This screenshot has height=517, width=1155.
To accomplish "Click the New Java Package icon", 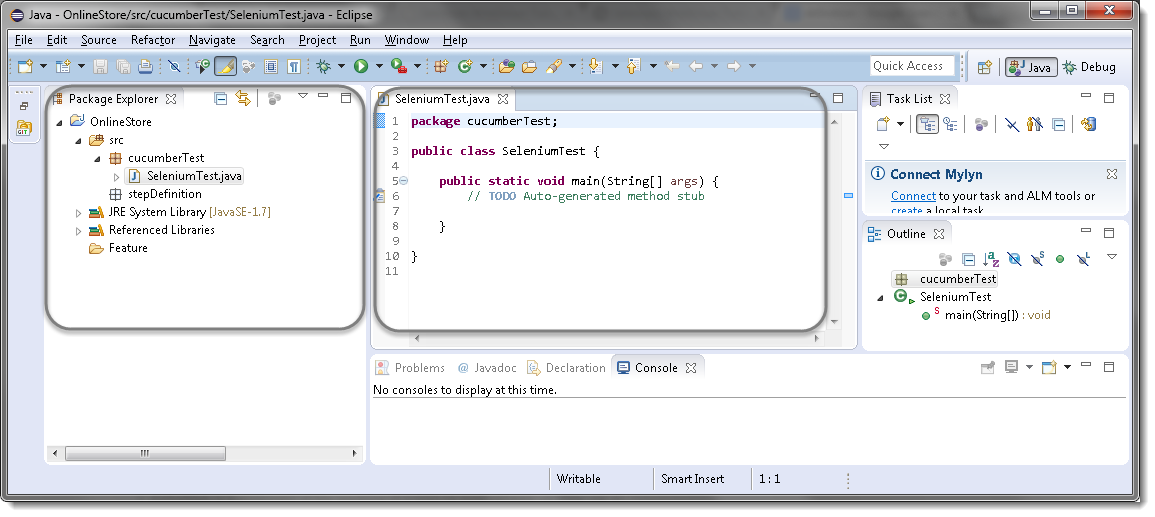I will click(x=441, y=66).
